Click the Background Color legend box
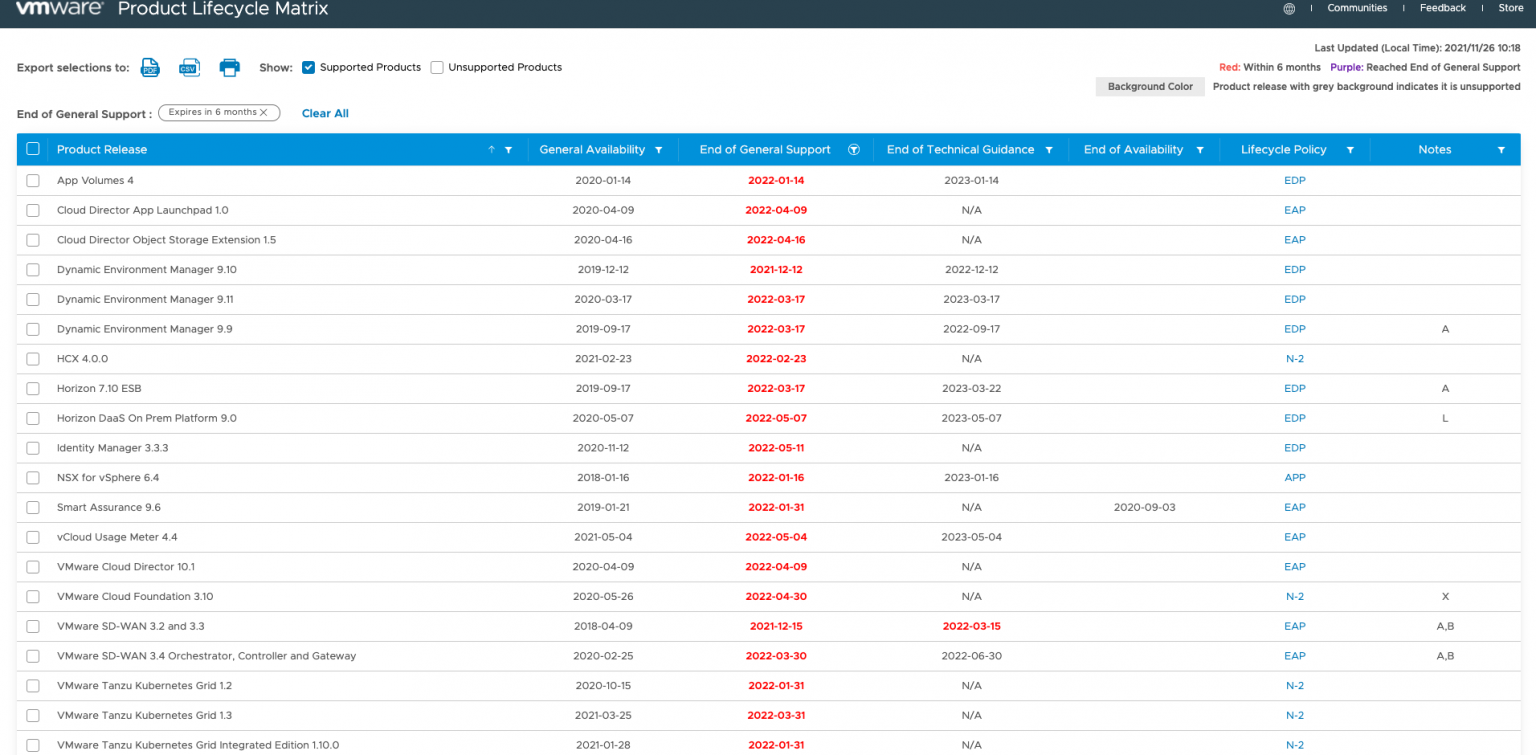 1150,87
